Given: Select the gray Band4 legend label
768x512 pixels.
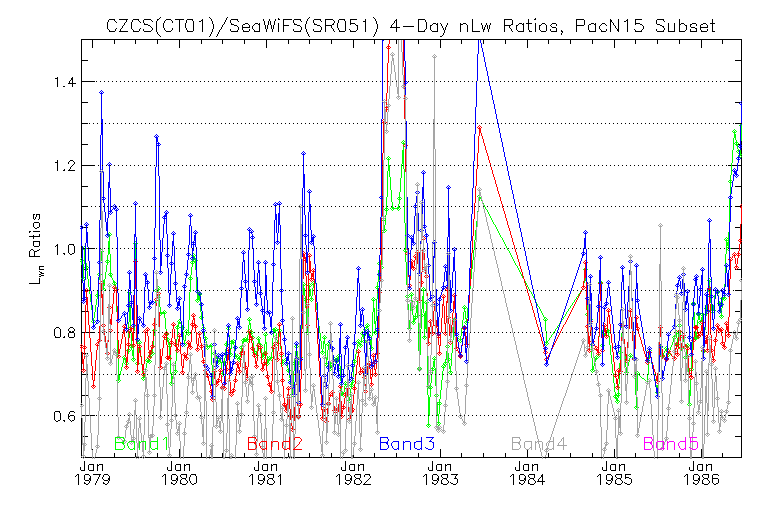Looking at the screenshot, I should coord(539,444).
